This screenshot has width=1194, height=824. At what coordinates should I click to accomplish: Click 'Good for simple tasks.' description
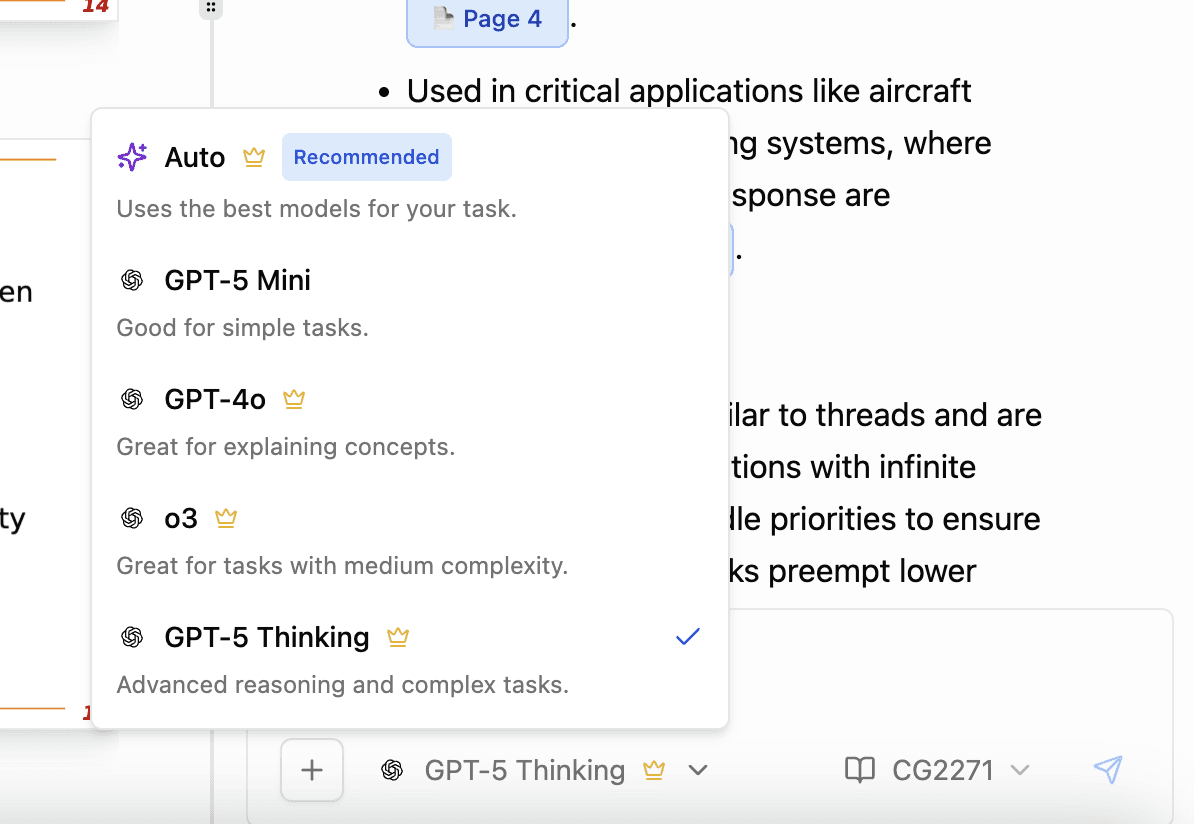(243, 327)
